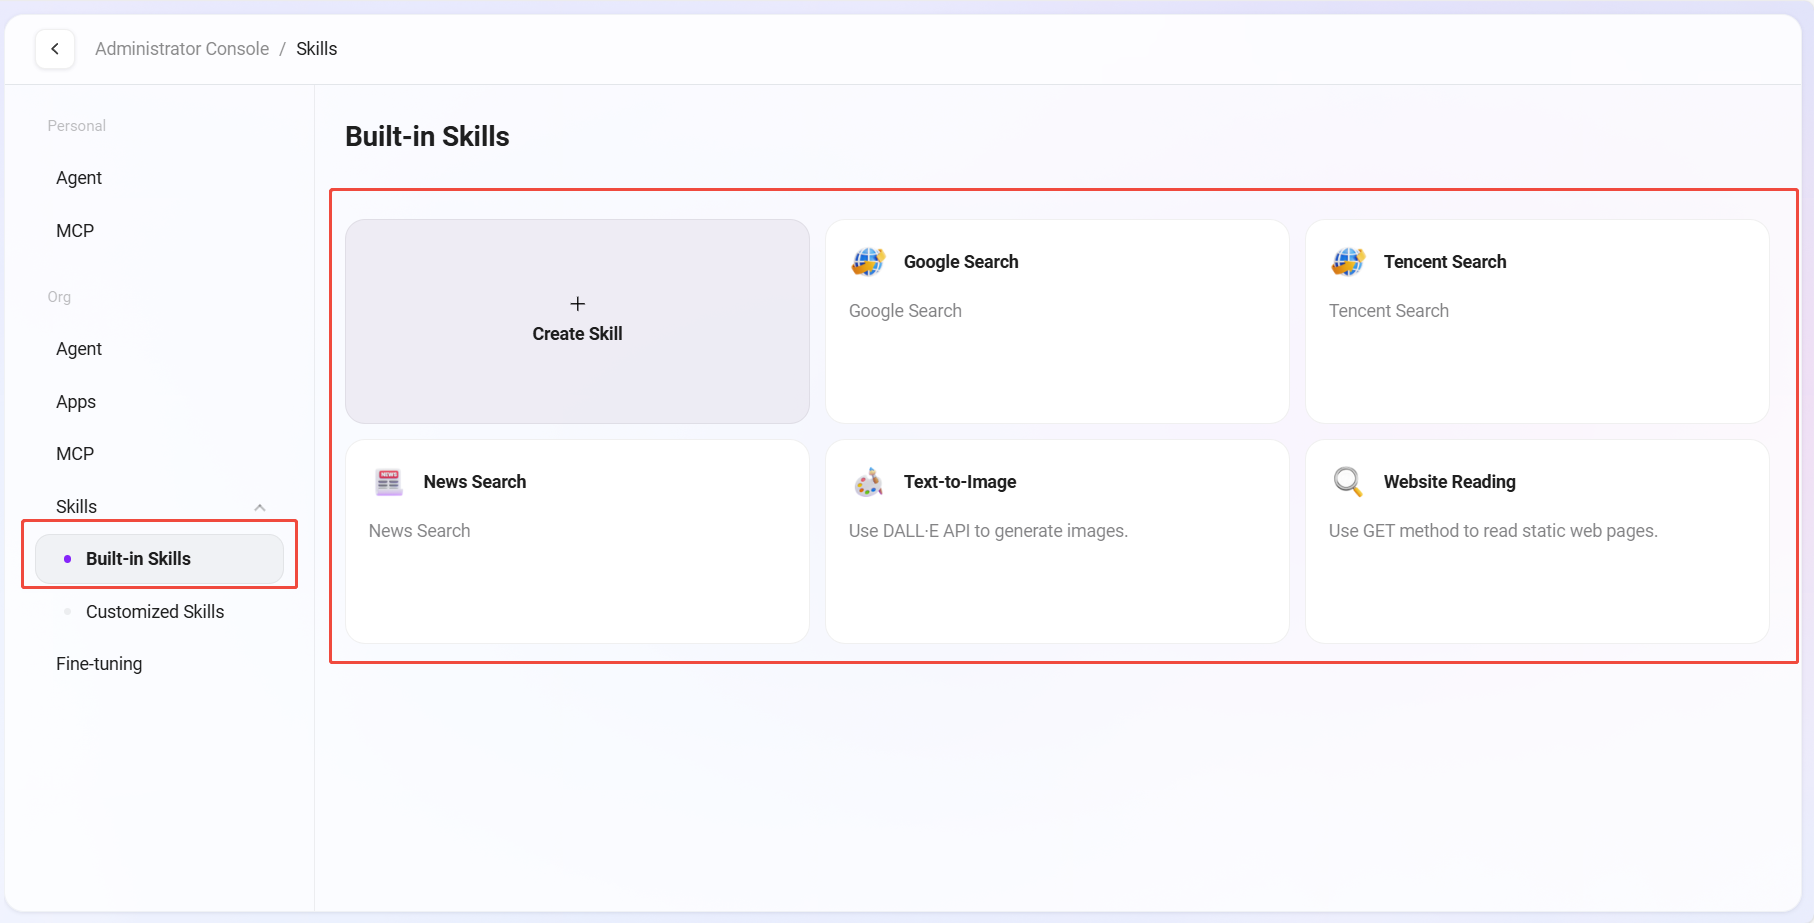Screen dimensions: 1814x923
Task: Go to Apps in sidebar
Action: [x=76, y=402]
